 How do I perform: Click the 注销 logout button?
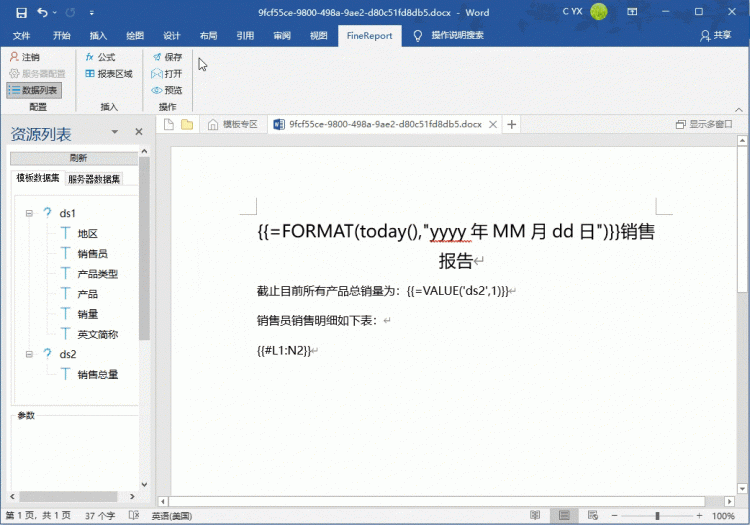tap(25, 57)
